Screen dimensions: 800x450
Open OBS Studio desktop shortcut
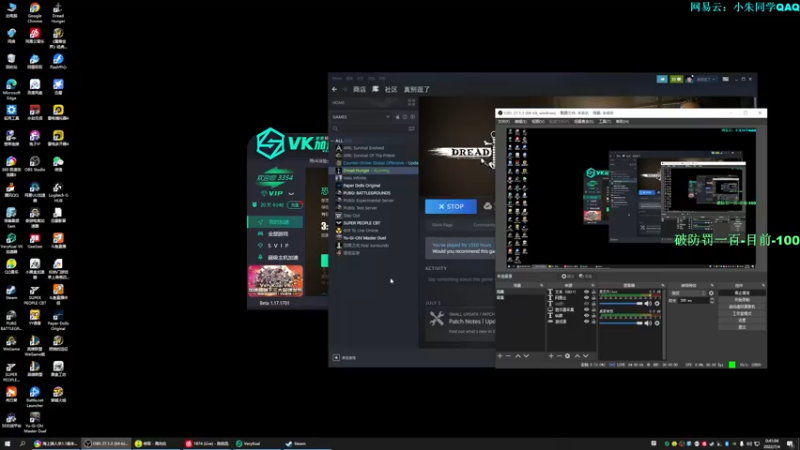tap(35, 165)
